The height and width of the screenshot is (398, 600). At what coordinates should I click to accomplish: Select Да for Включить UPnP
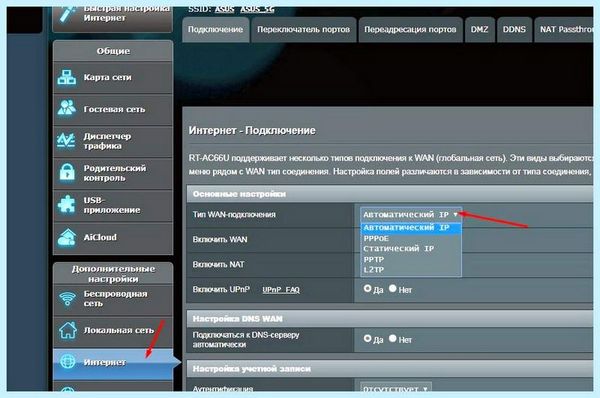click(367, 289)
